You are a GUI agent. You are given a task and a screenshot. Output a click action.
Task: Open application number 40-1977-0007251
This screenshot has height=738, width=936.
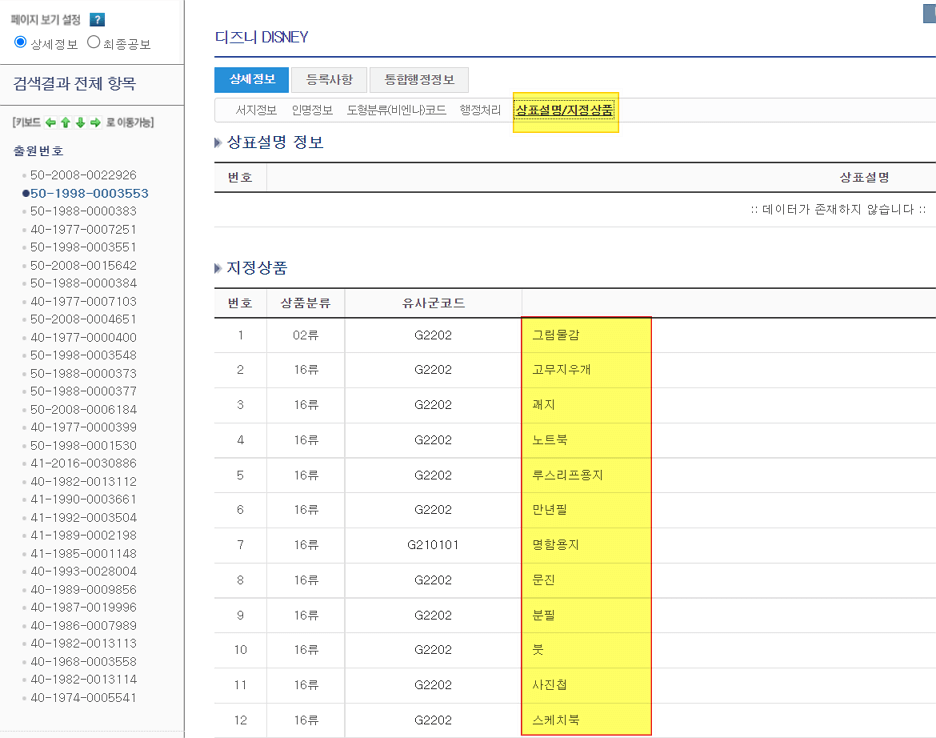[83, 229]
